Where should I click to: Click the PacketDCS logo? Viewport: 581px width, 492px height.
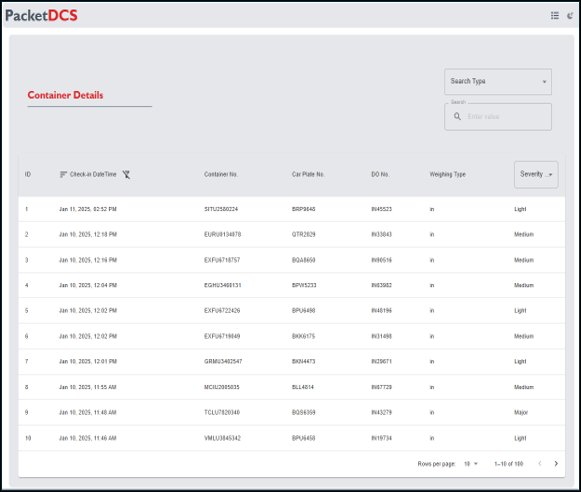coord(41,16)
